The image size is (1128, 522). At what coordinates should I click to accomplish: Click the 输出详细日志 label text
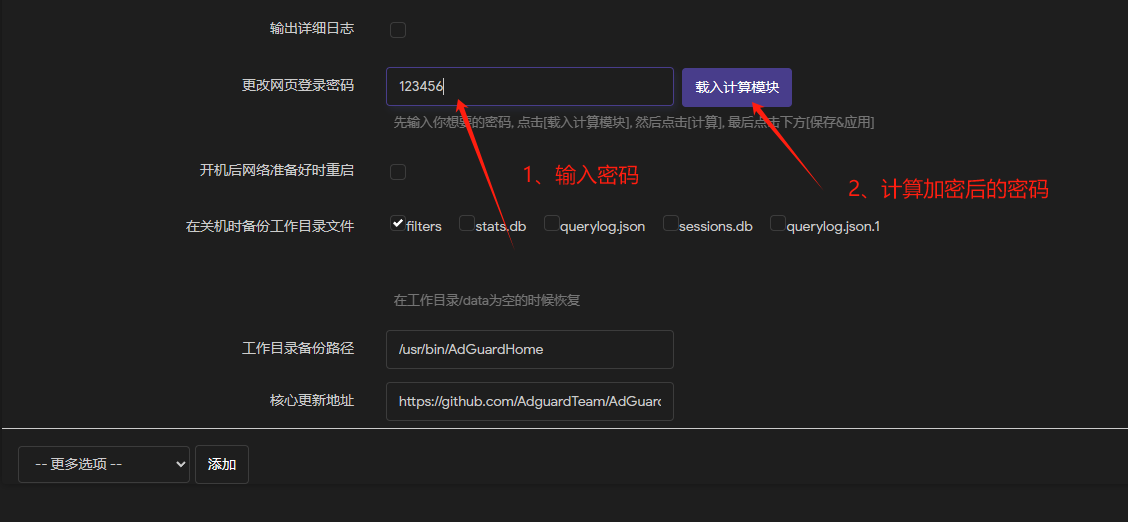point(311,29)
